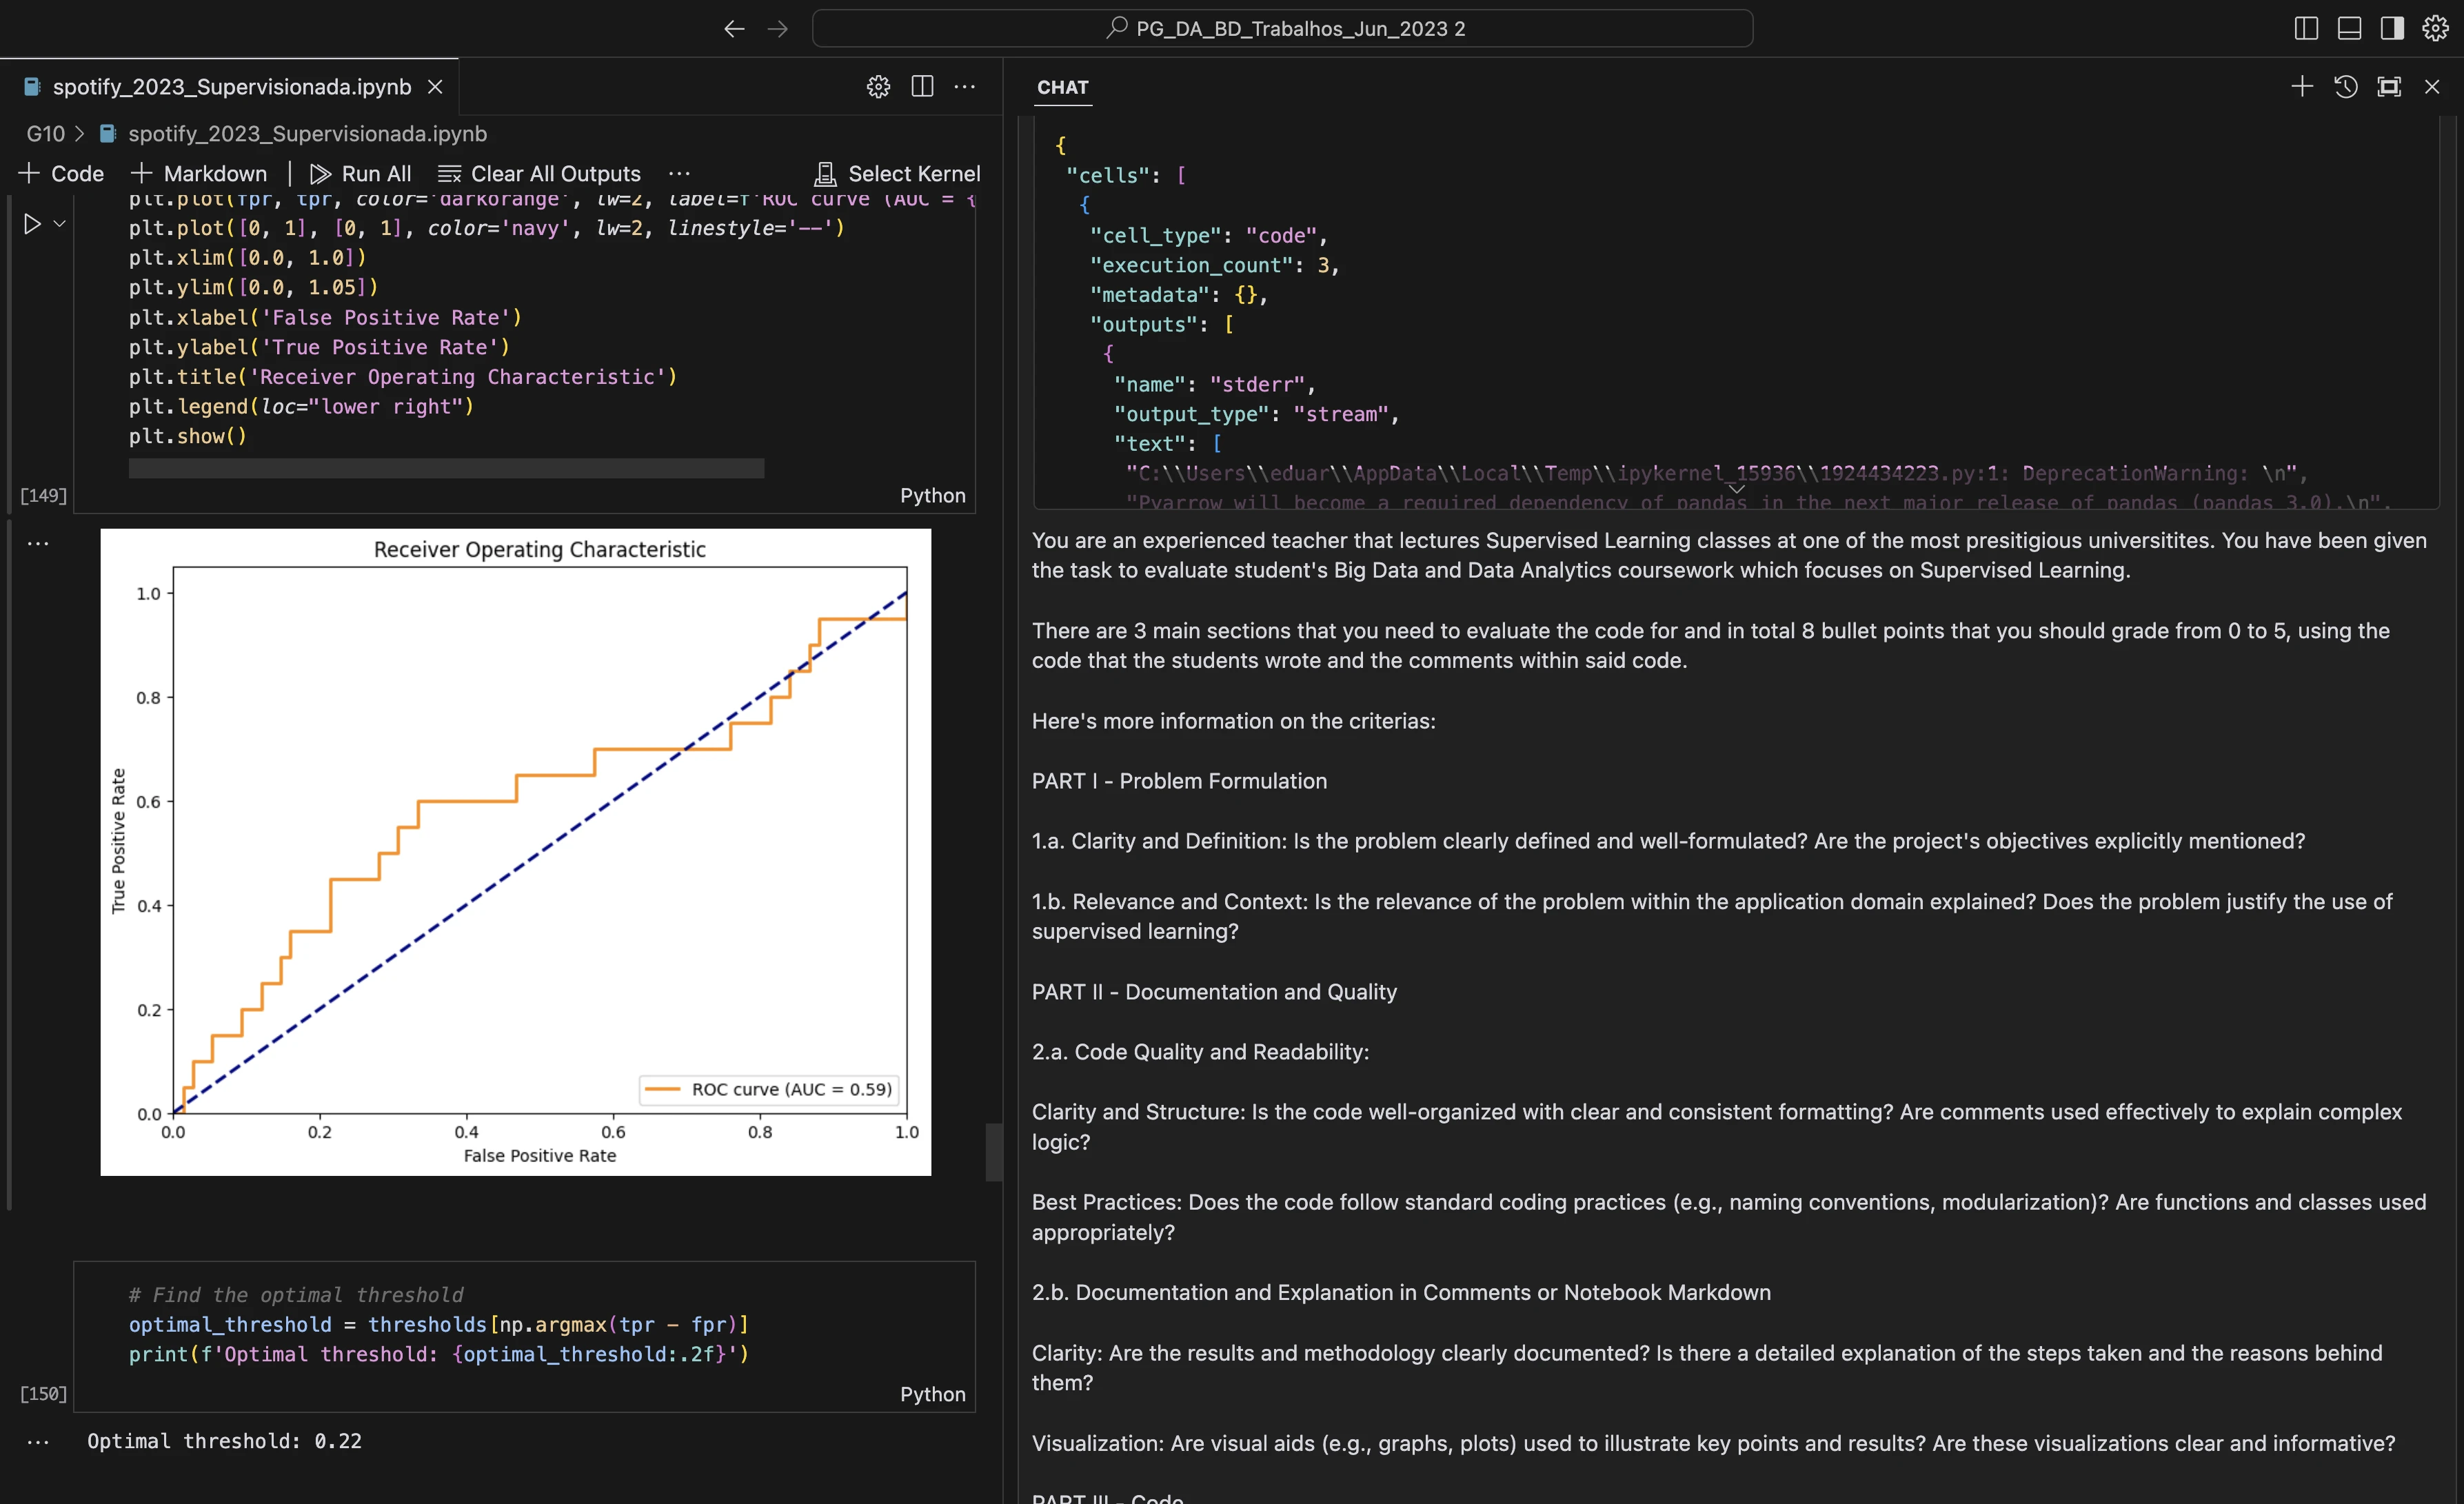Click Run All in the notebook toolbar

point(360,174)
